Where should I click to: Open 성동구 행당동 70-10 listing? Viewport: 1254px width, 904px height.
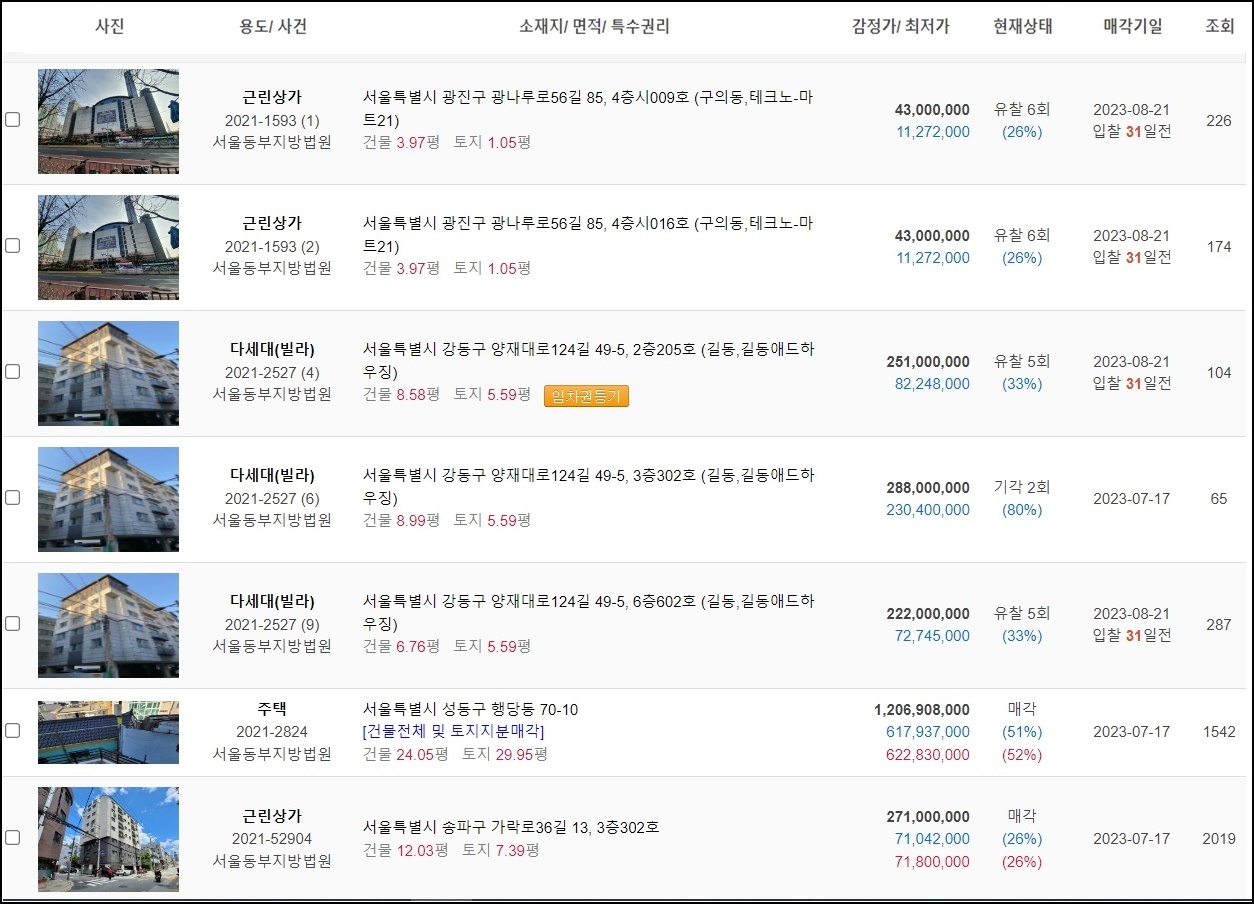pos(470,710)
